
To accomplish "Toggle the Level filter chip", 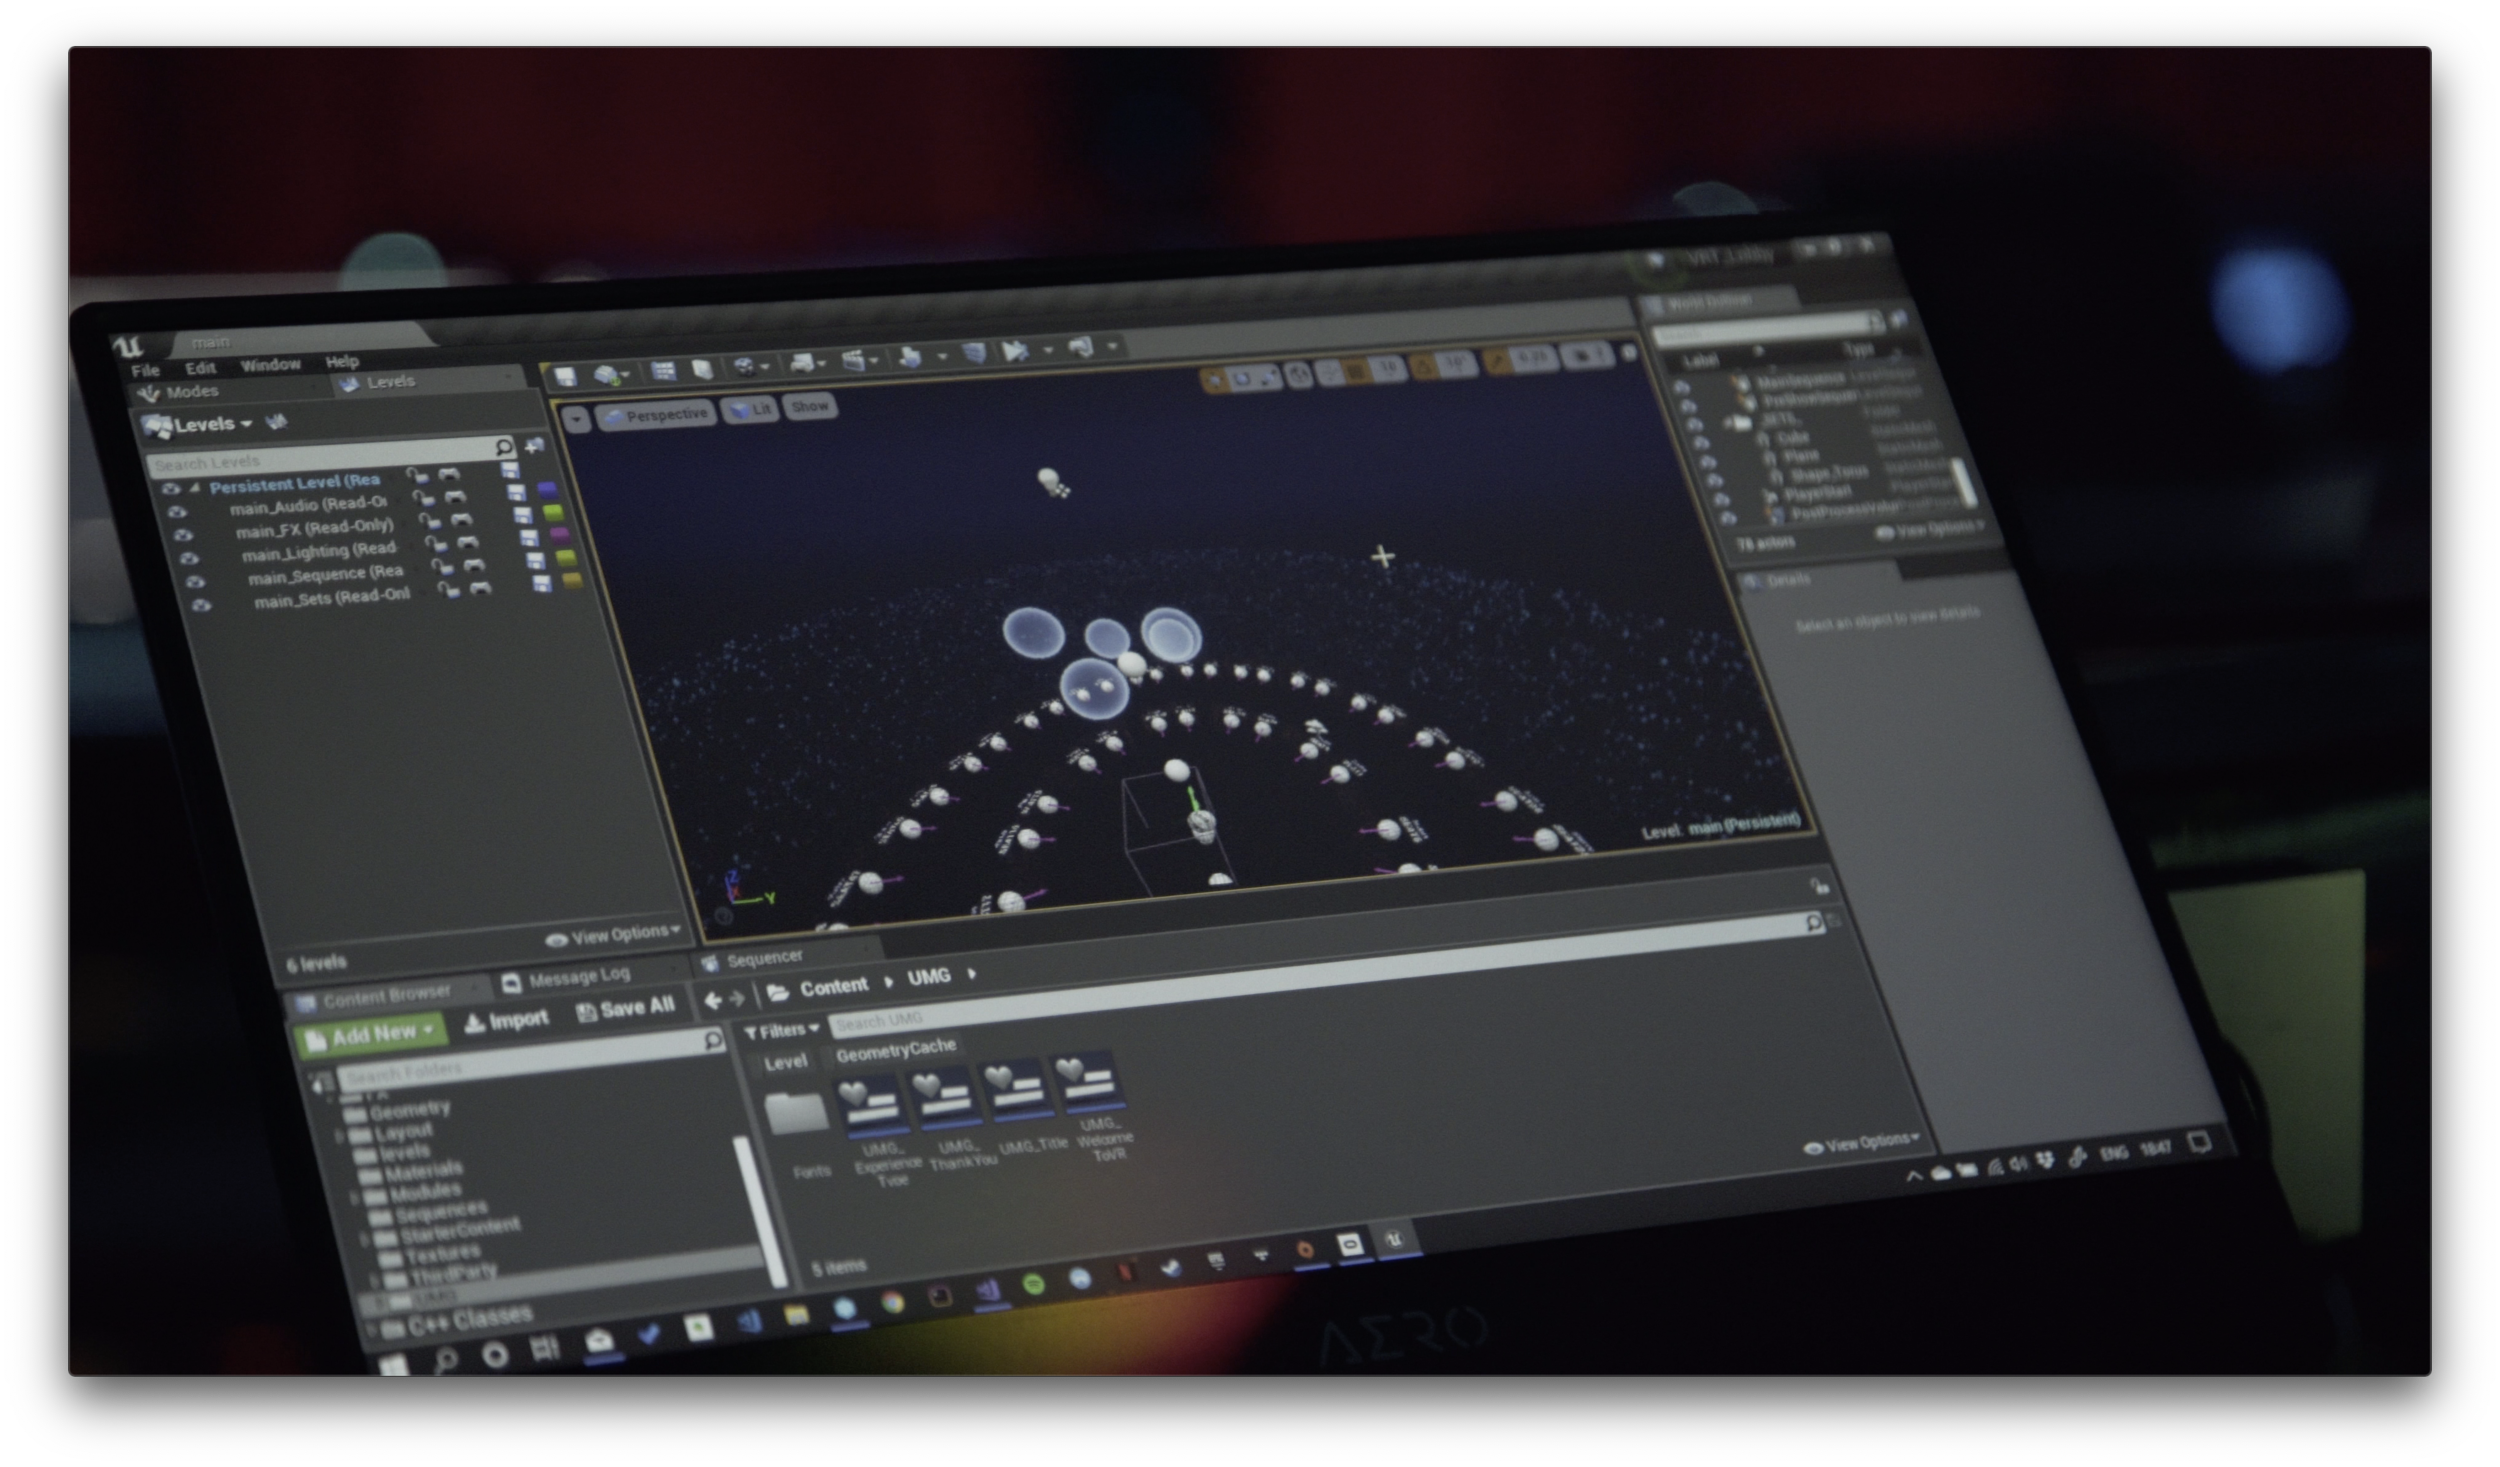I will coord(785,1062).
